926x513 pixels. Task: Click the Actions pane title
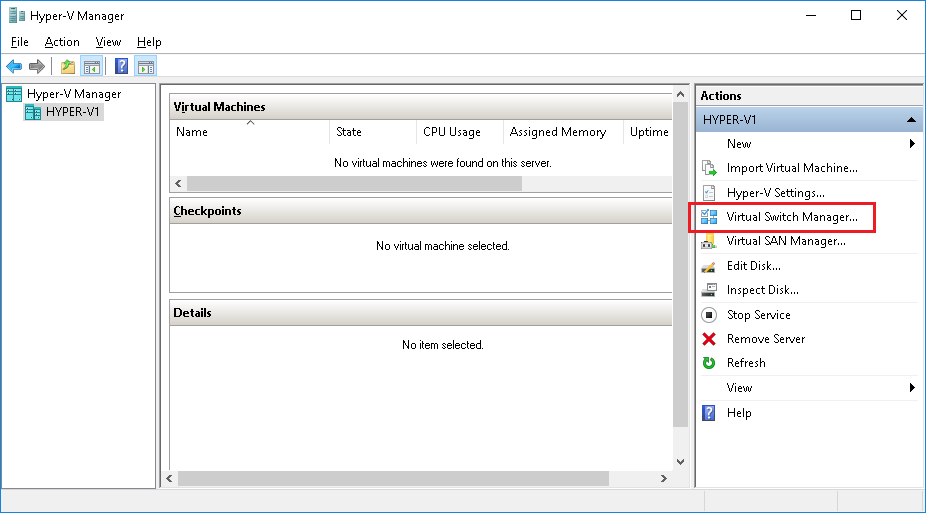click(720, 96)
